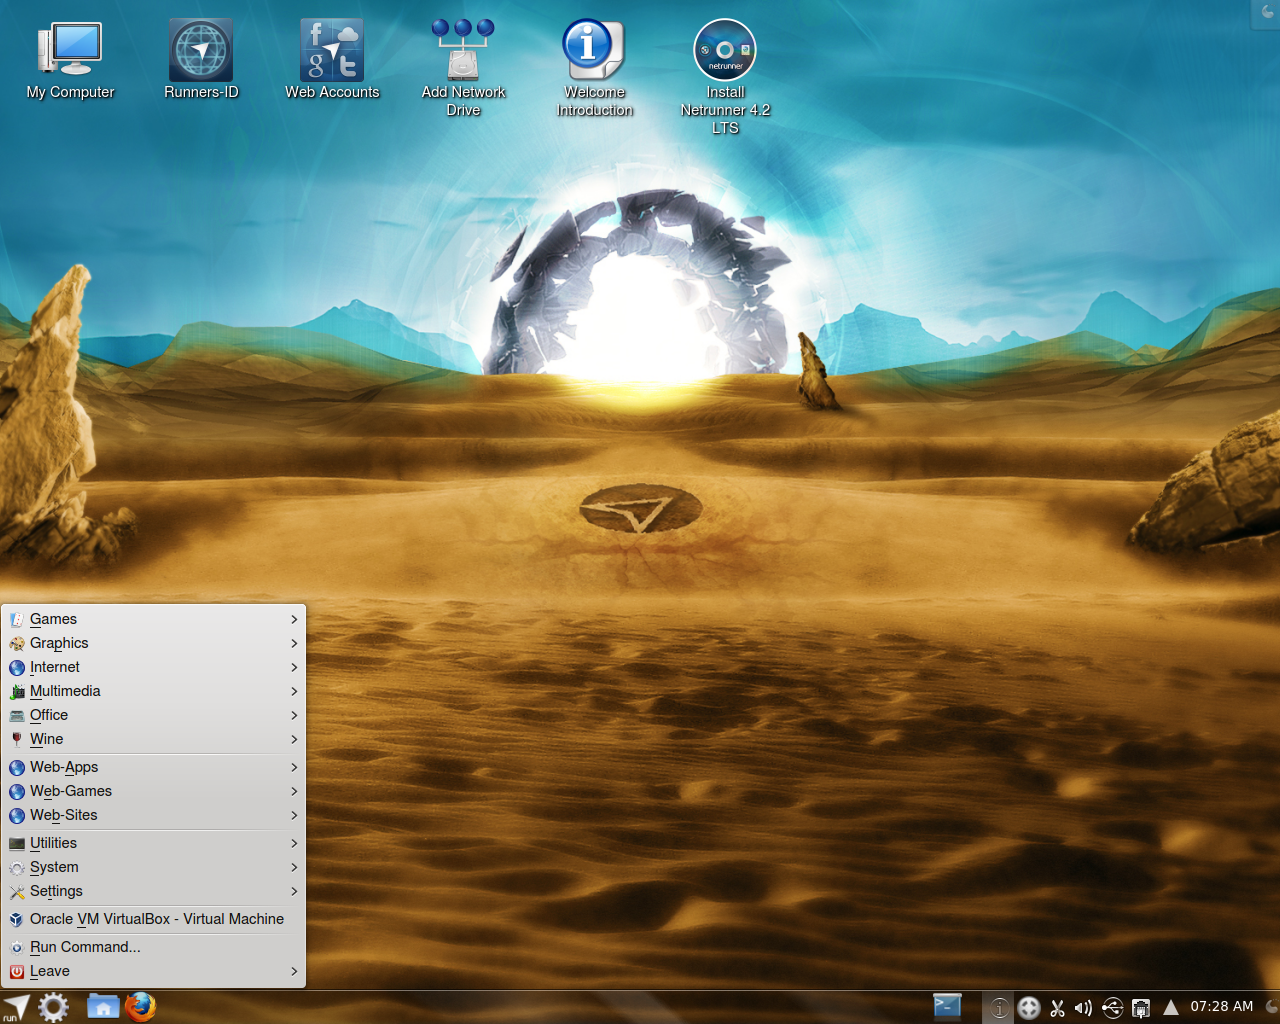This screenshot has width=1280, height=1024.
Task: Expand Web-Apps using its arrow
Action: (x=294, y=767)
